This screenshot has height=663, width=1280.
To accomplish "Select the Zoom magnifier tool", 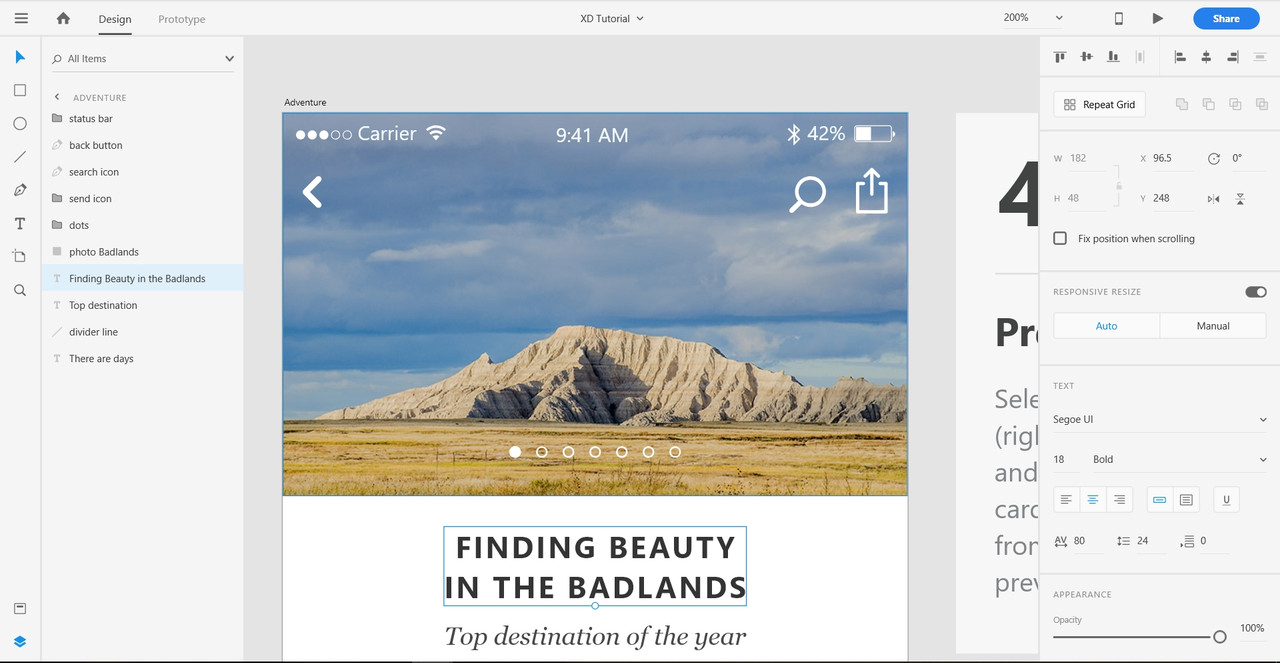I will (x=20, y=290).
